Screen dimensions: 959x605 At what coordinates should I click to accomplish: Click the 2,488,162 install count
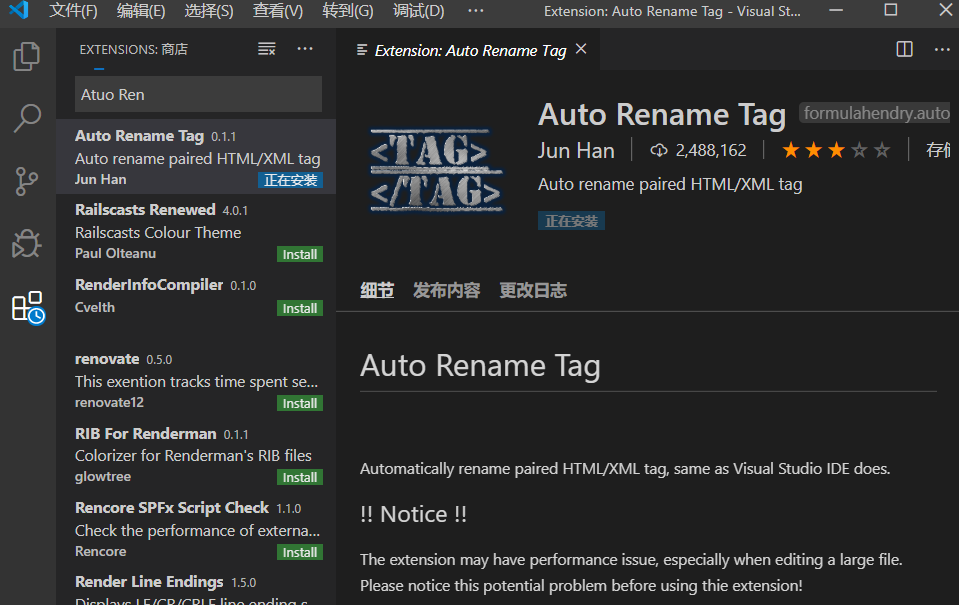point(711,150)
